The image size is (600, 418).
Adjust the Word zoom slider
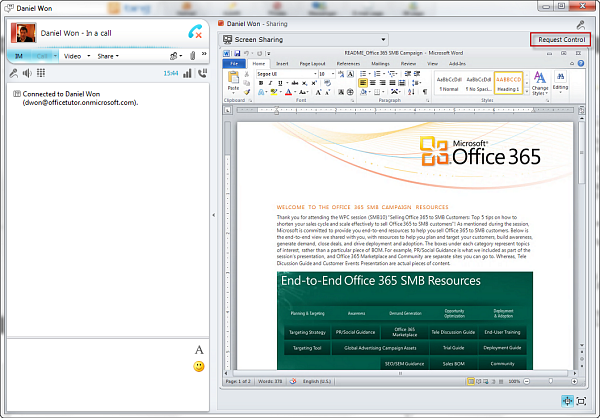(x=551, y=381)
